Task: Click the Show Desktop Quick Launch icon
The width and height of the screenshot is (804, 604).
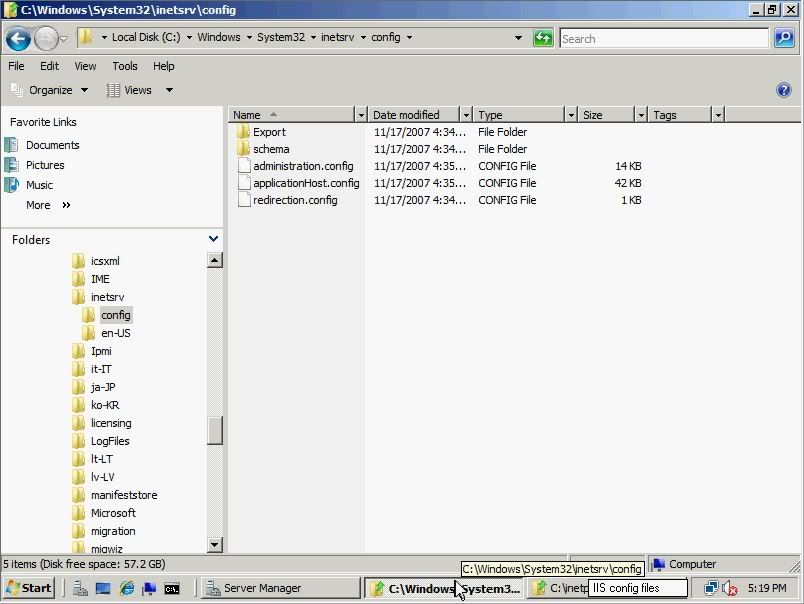Action: point(103,588)
